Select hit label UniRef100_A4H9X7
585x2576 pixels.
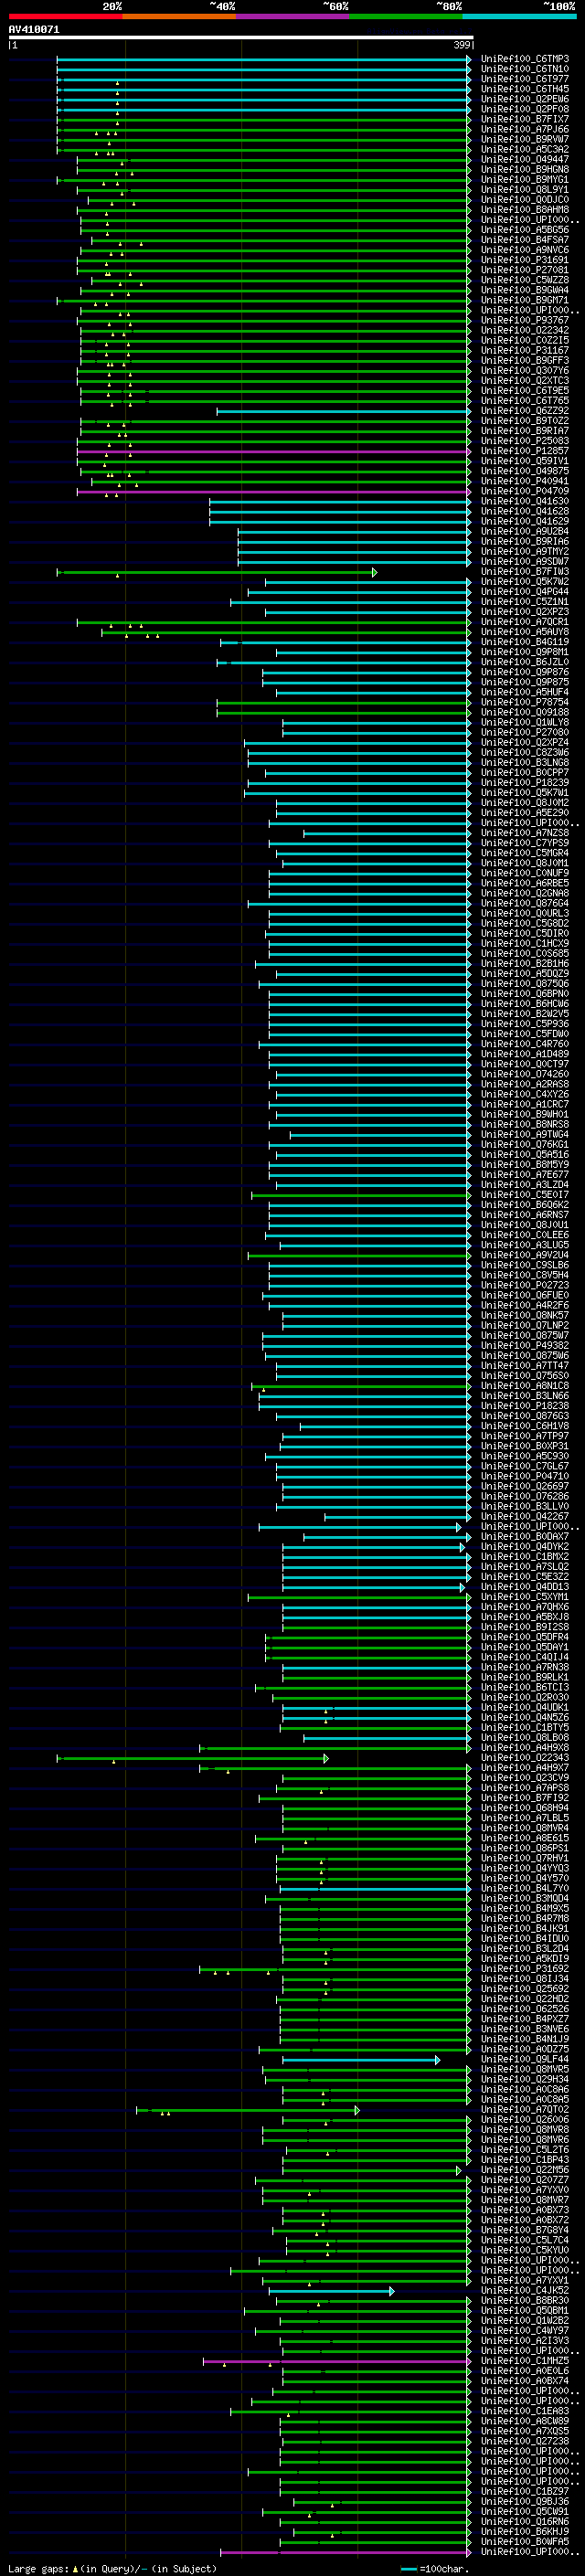point(525,1768)
